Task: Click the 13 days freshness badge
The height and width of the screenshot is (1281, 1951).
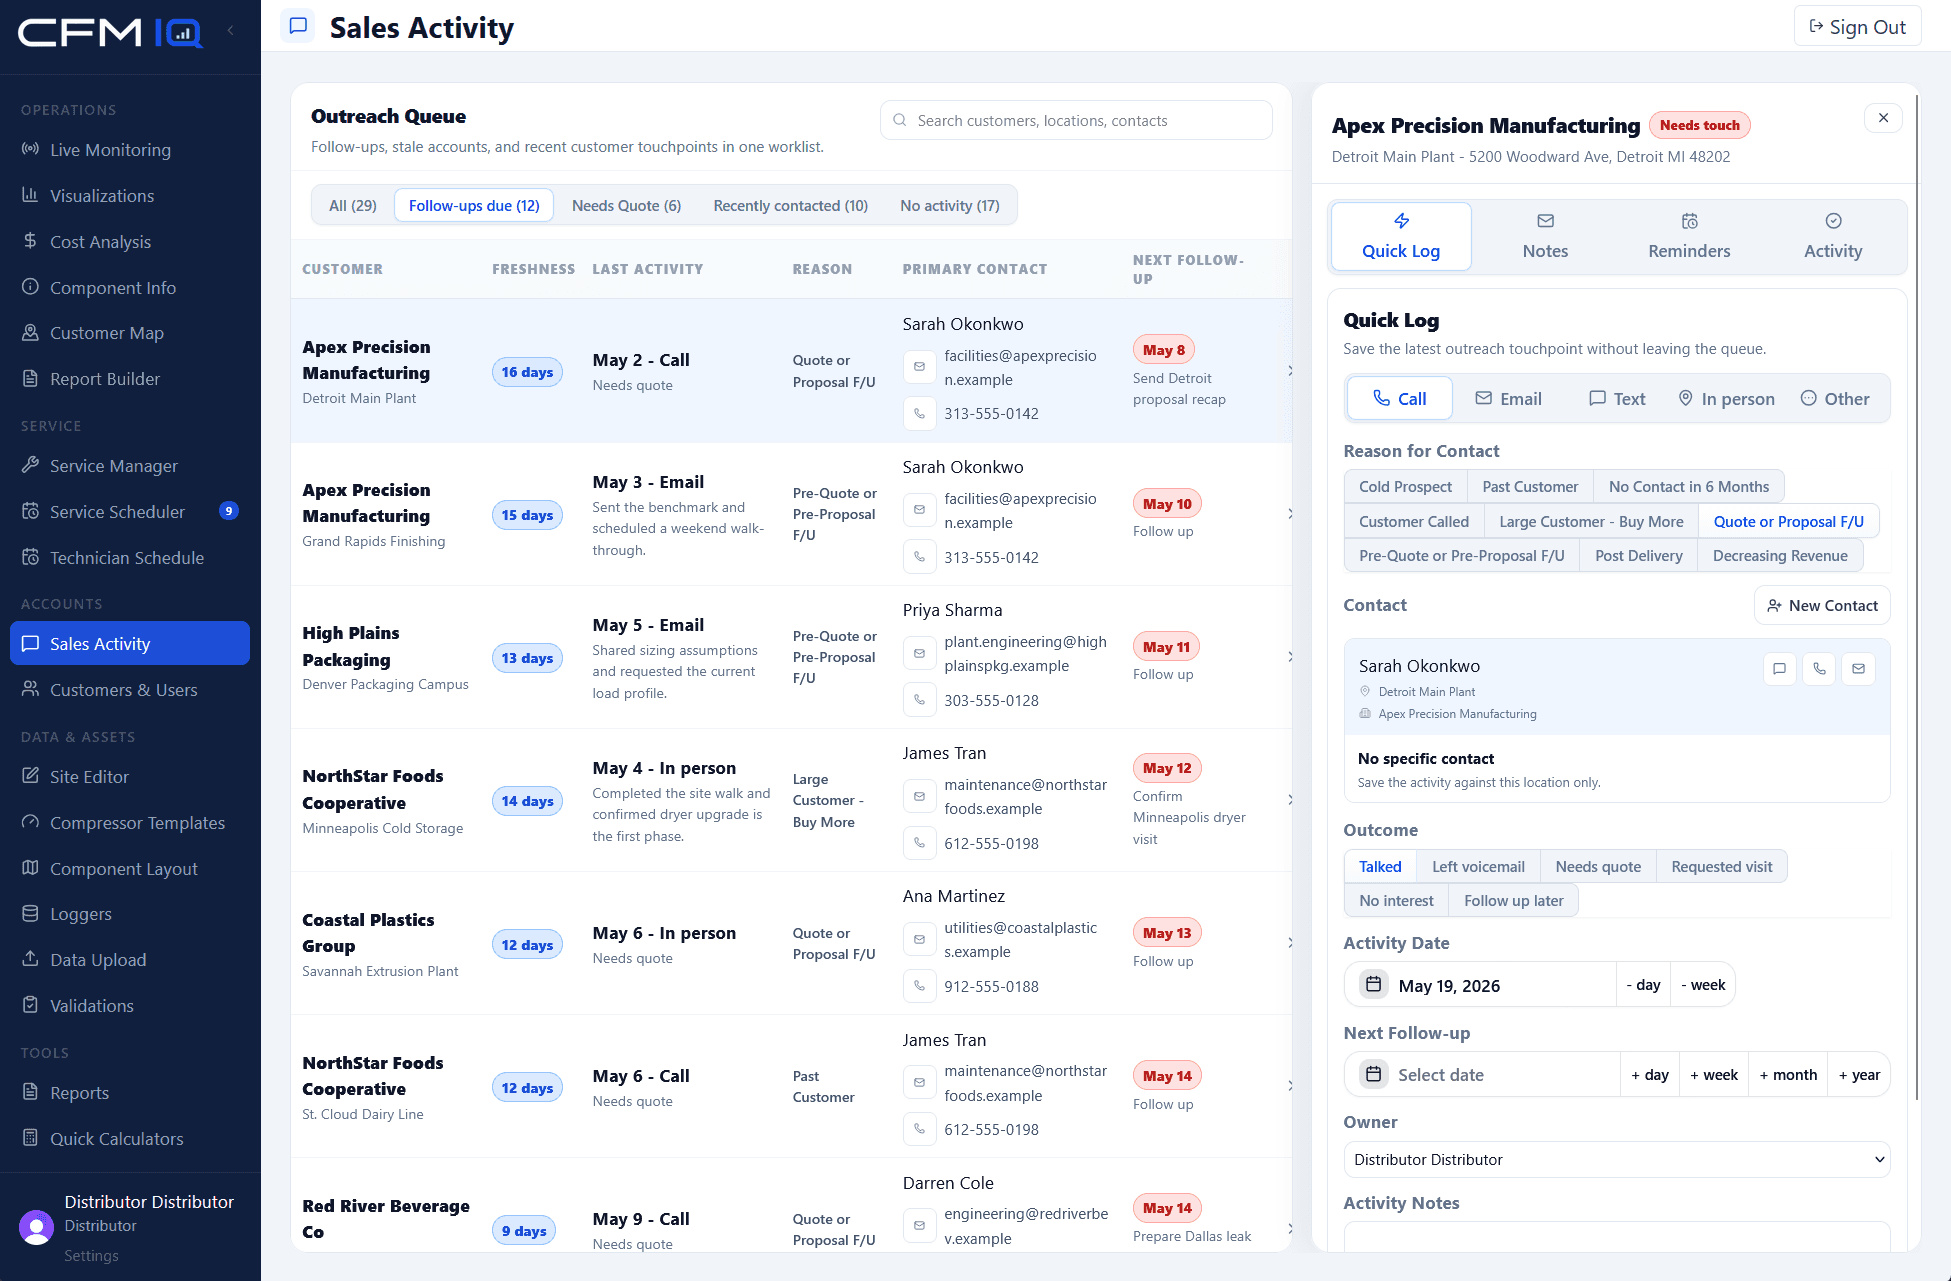Action: point(527,658)
